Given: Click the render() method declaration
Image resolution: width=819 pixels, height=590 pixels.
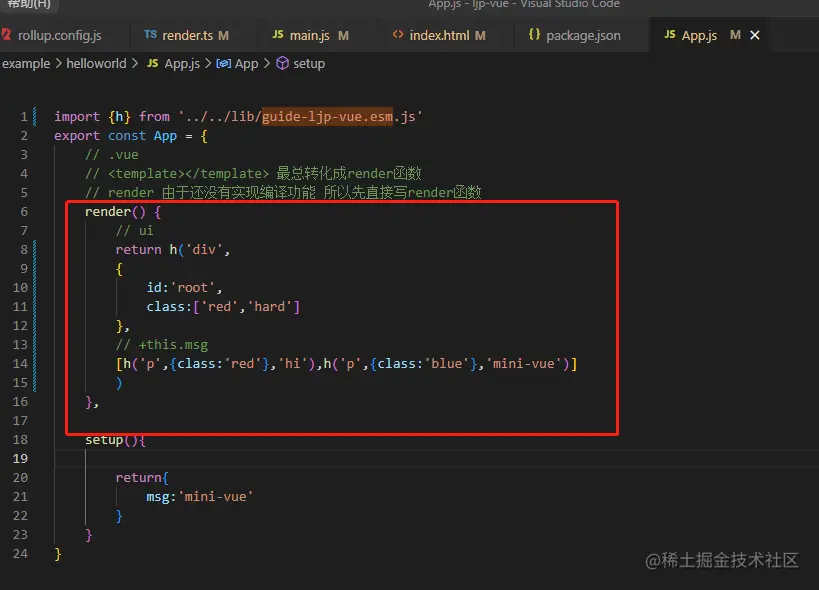Looking at the screenshot, I should tap(123, 211).
